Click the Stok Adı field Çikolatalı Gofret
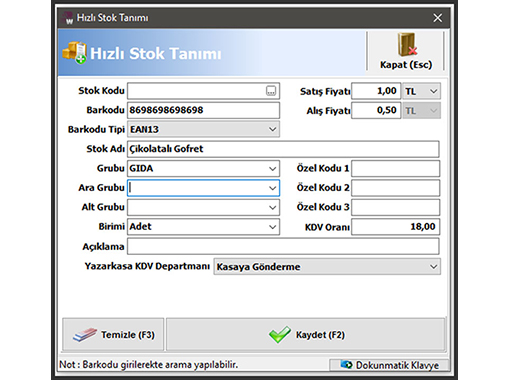 pos(283,149)
